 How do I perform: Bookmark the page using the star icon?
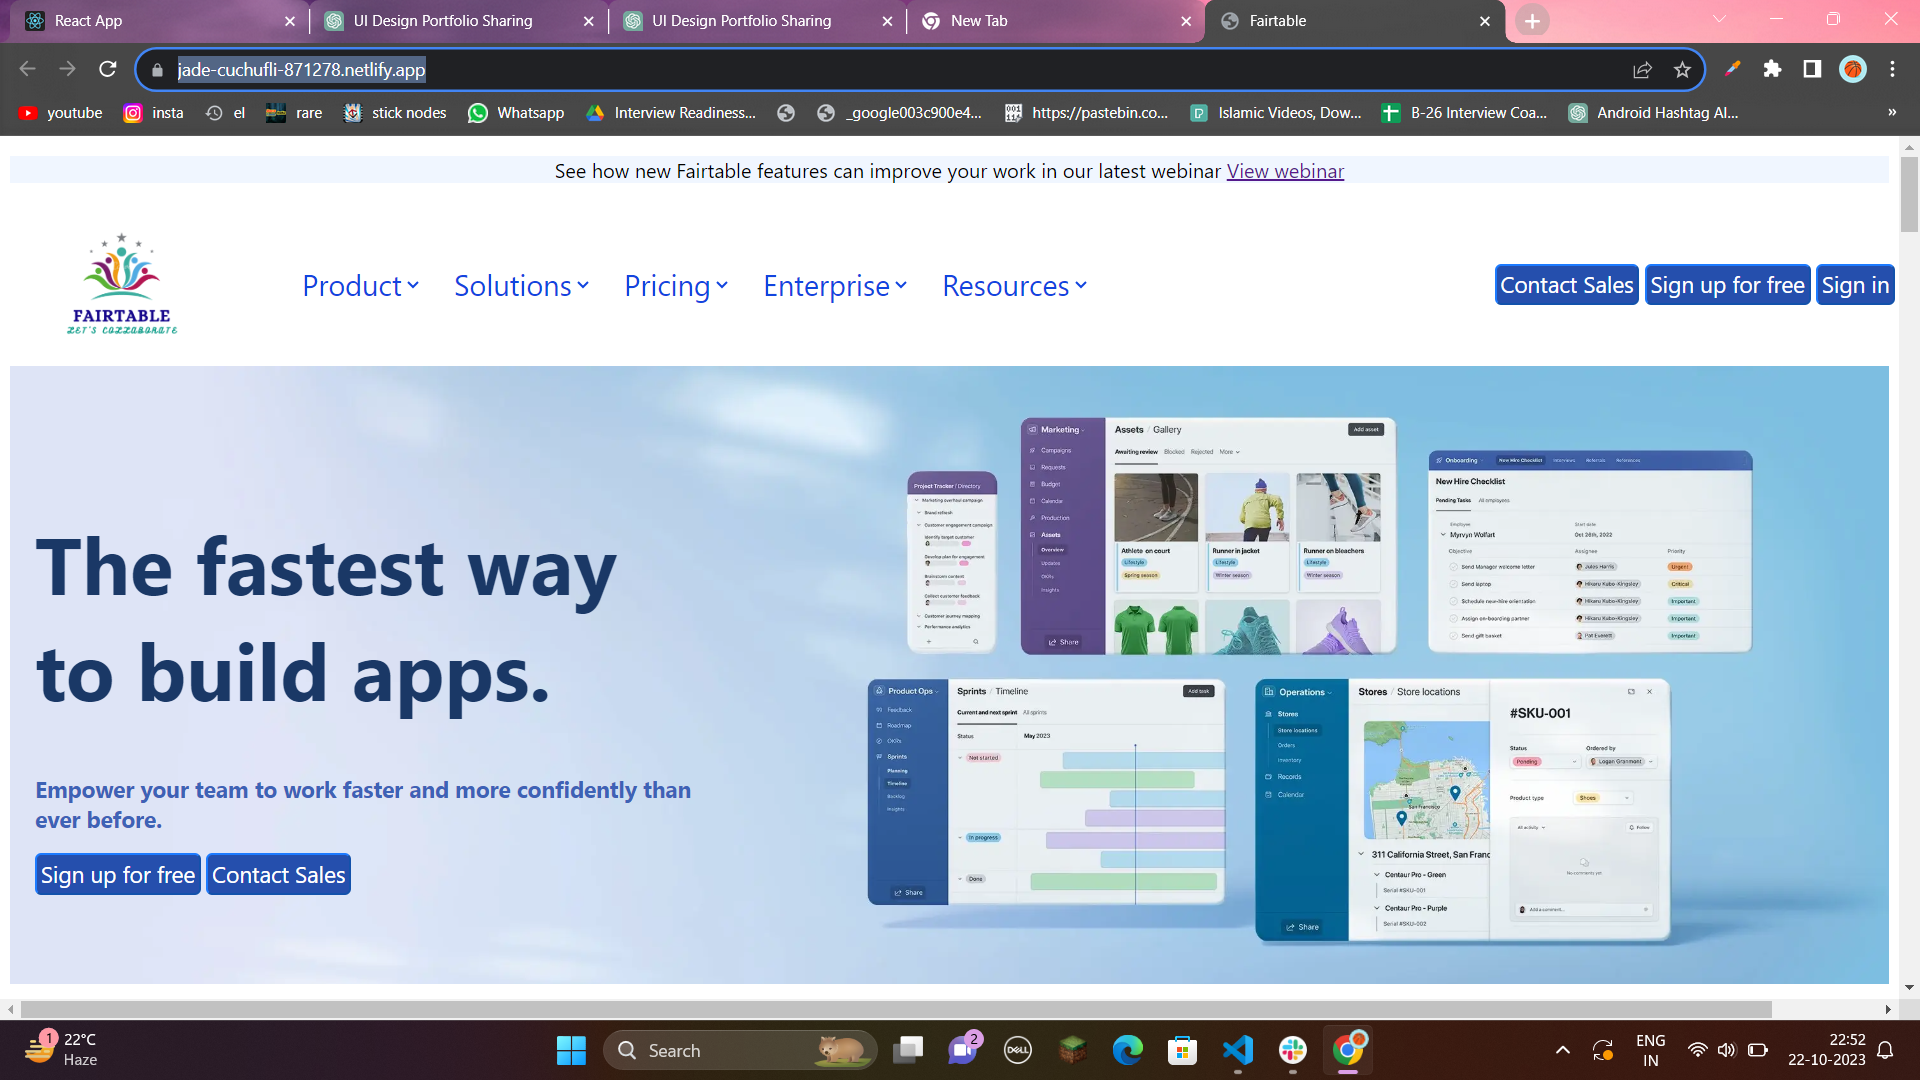point(1683,70)
